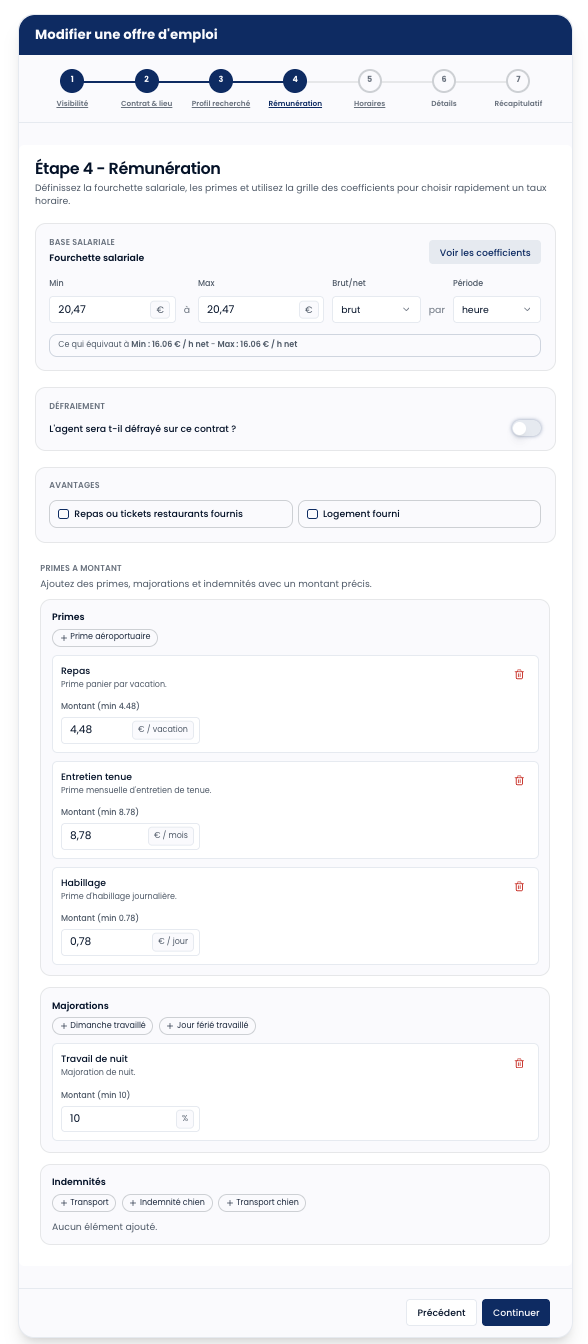Click the Précédent button
The width and height of the screenshot is (588, 1344).
pos(441,1313)
